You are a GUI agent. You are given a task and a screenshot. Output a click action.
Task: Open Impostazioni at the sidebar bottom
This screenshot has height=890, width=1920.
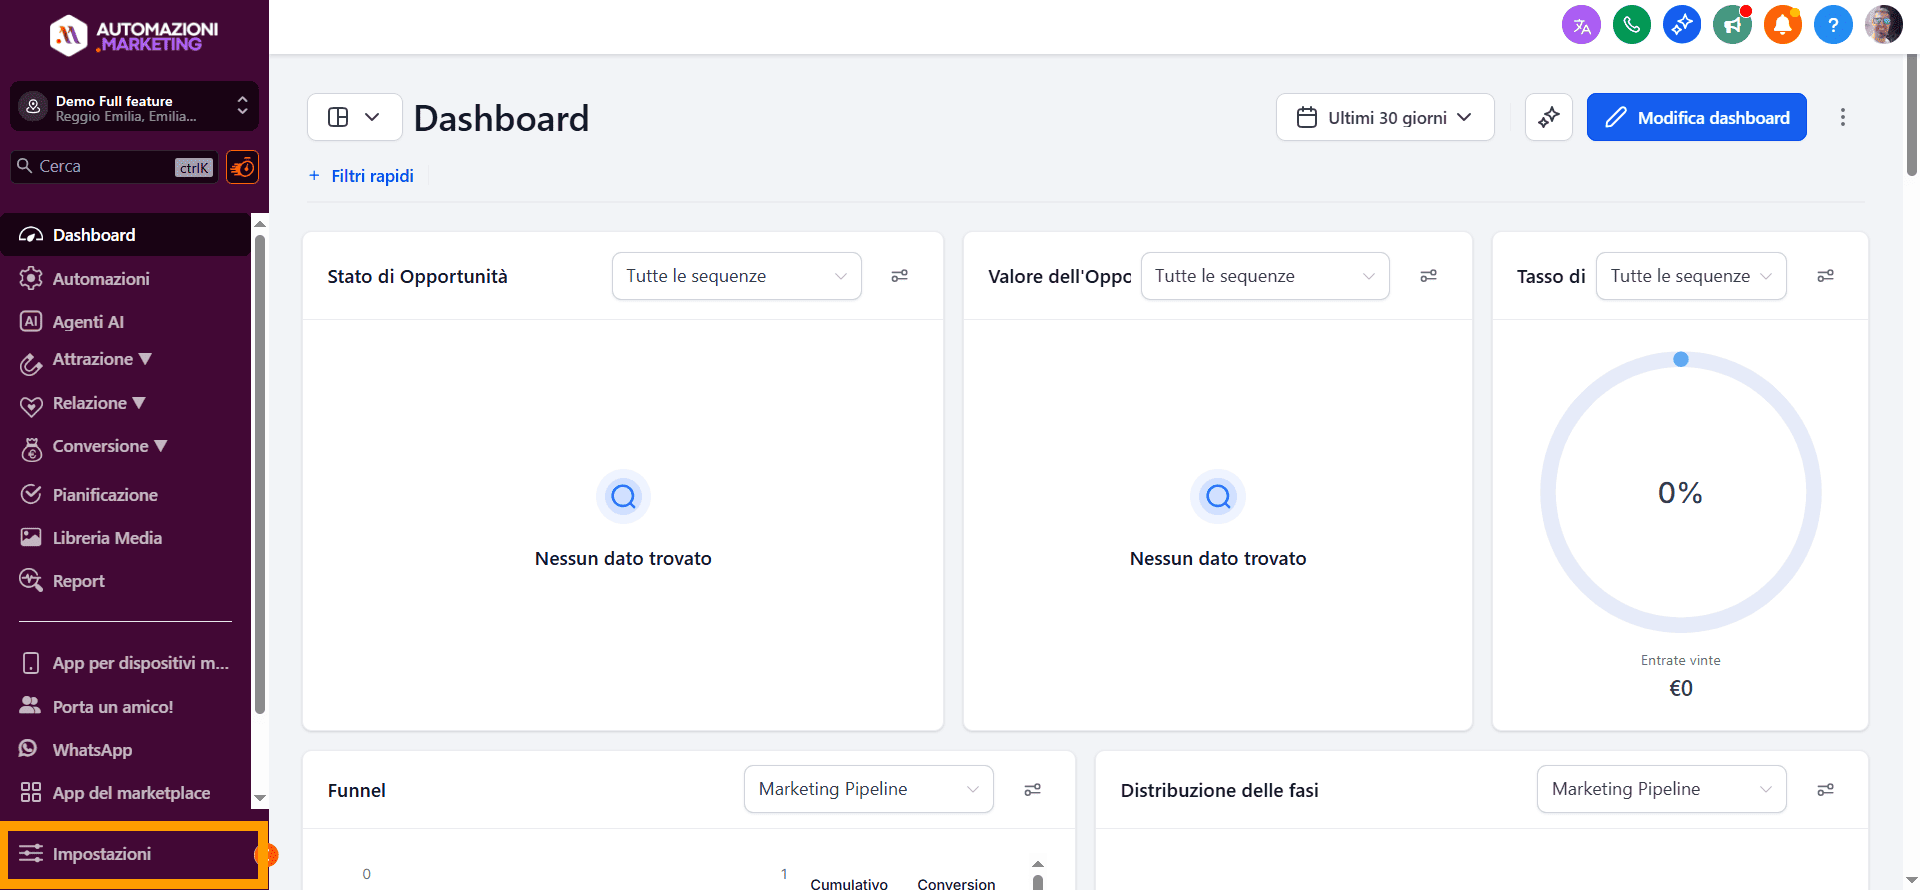tap(102, 854)
